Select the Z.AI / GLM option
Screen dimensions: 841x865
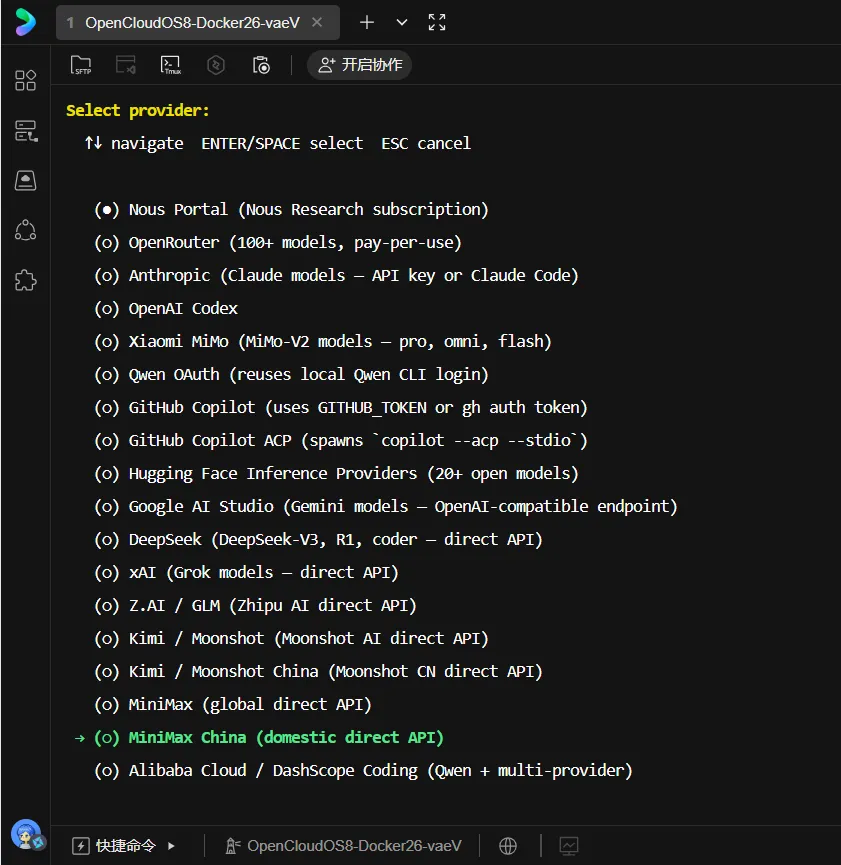255,606
